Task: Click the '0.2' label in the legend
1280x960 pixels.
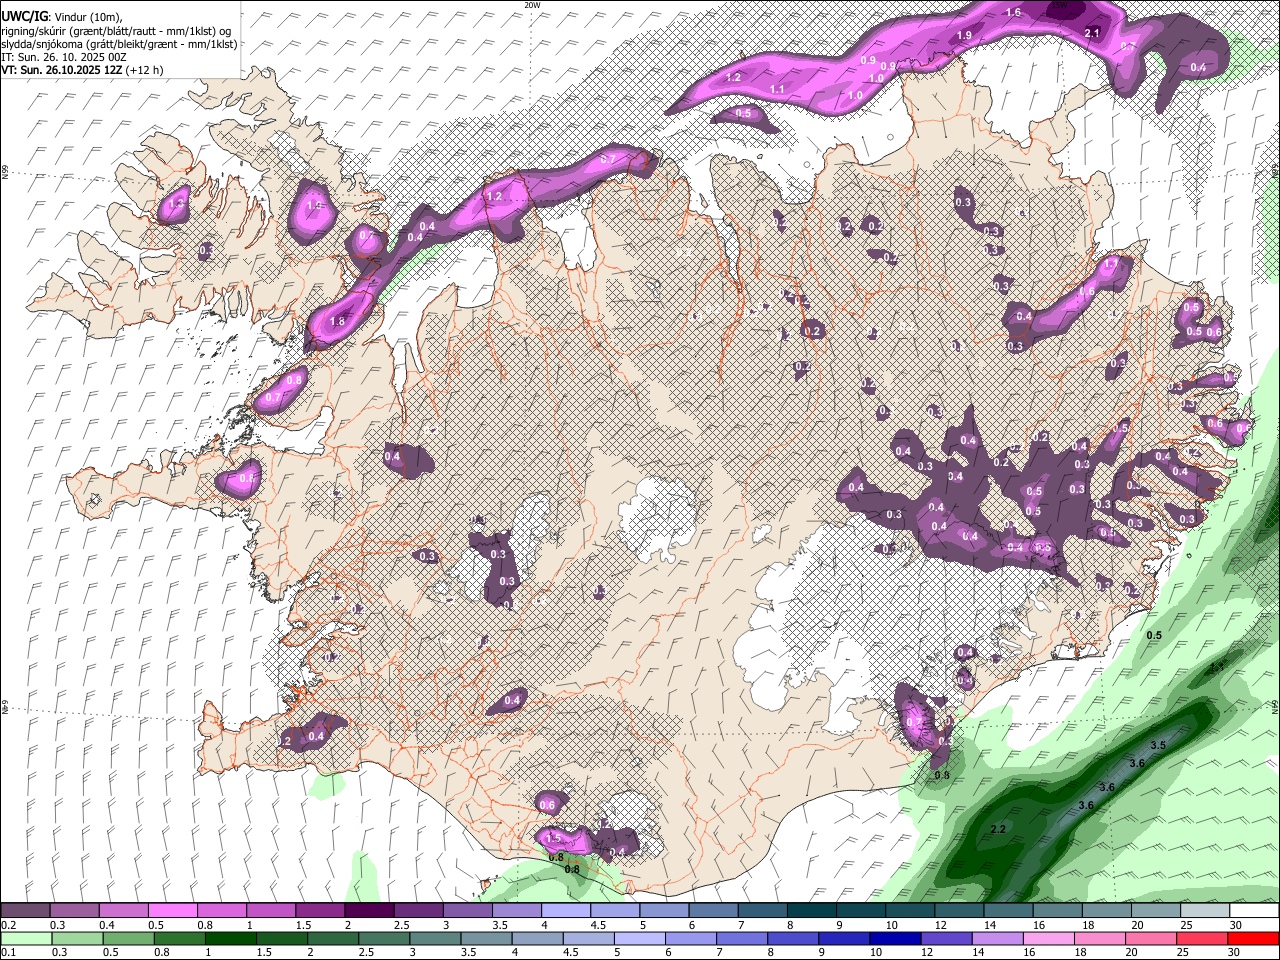Action: pos(9,925)
